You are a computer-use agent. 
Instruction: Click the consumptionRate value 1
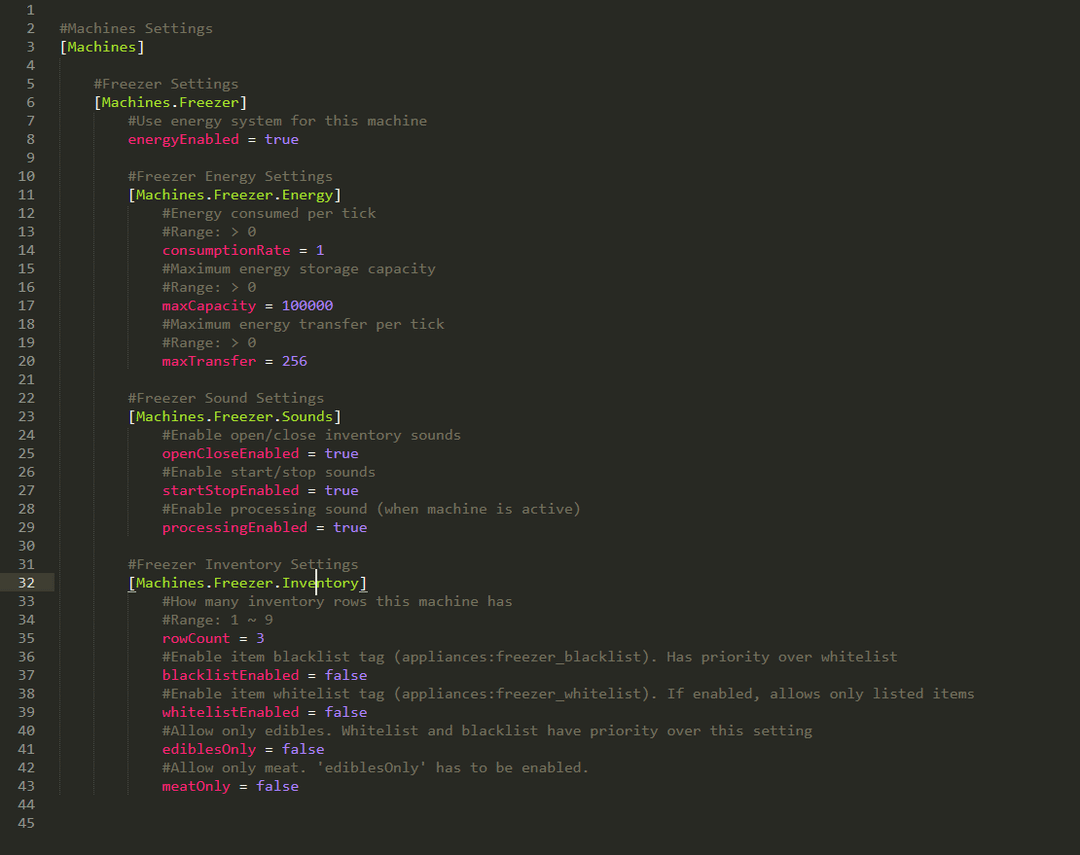320,250
